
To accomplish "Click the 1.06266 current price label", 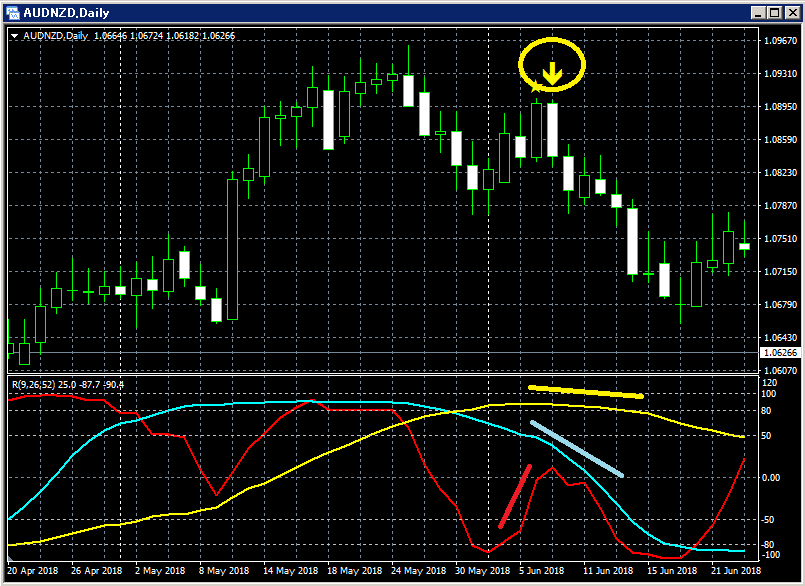I will coord(780,353).
